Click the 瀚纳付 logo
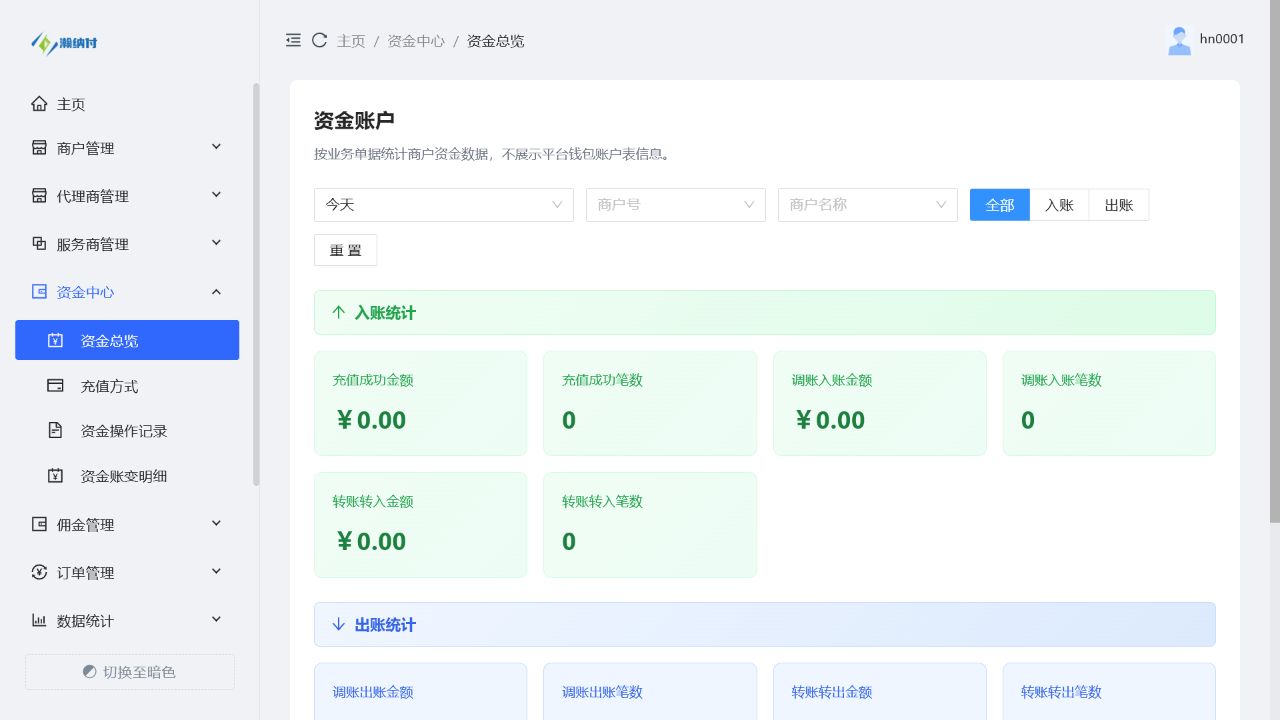Image resolution: width=1280 pixels, height=720 pixels. click(x=65, y=43)
